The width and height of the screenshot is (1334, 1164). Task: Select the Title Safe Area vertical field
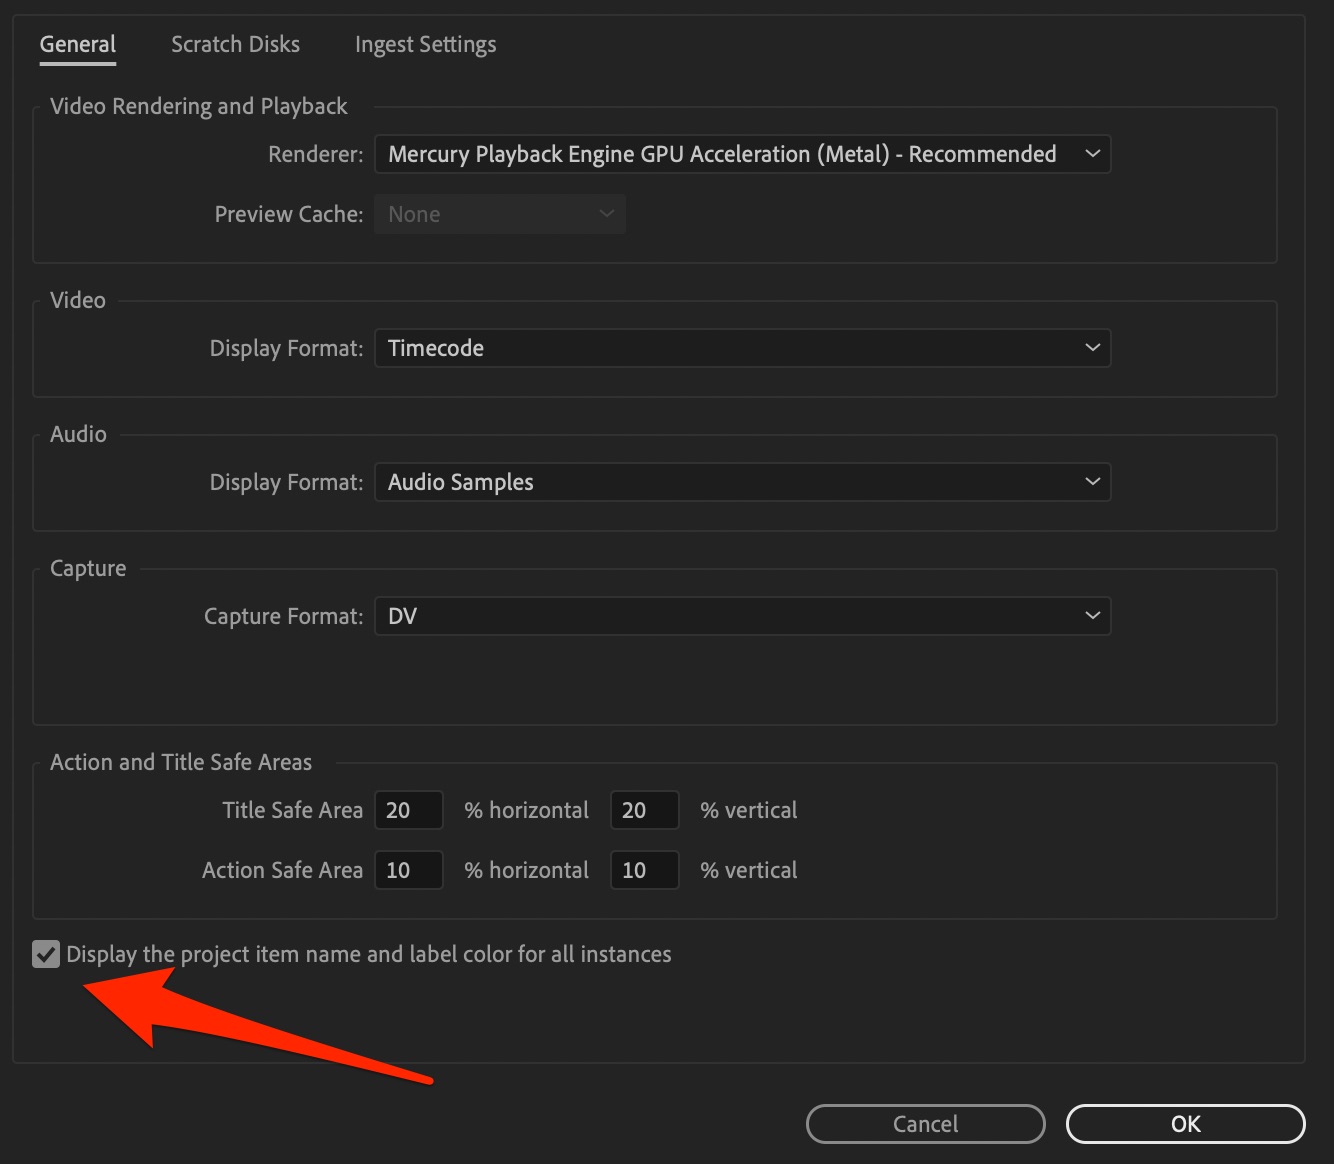(644, 810)
